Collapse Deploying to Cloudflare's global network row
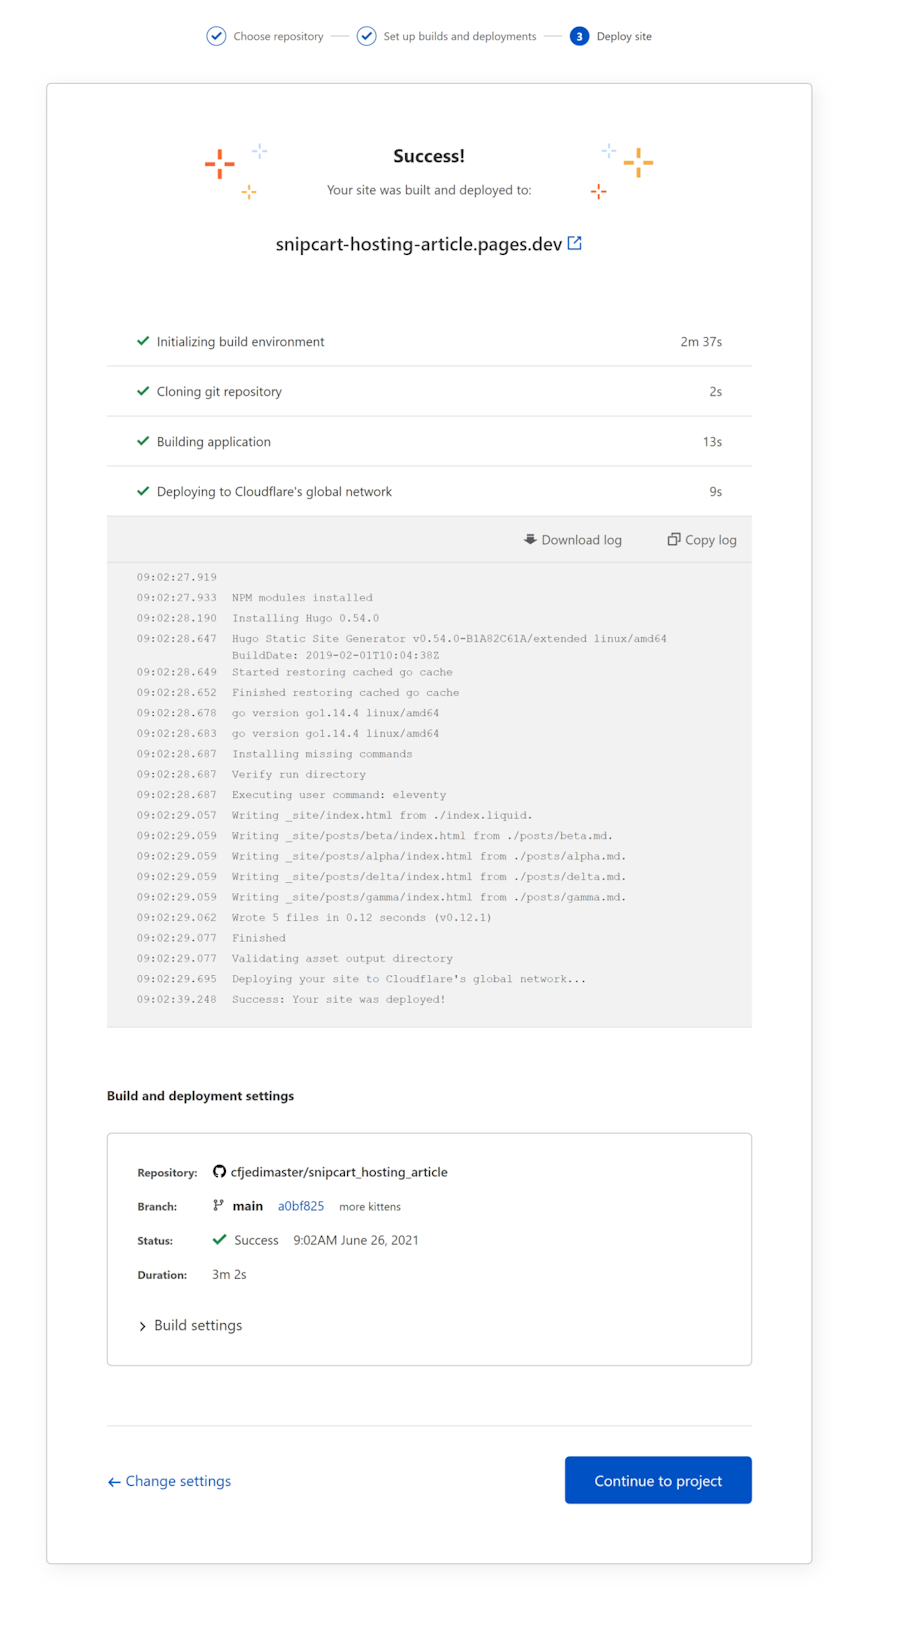The height and width of the screenshot is (1633, 900). click(429, 491)
